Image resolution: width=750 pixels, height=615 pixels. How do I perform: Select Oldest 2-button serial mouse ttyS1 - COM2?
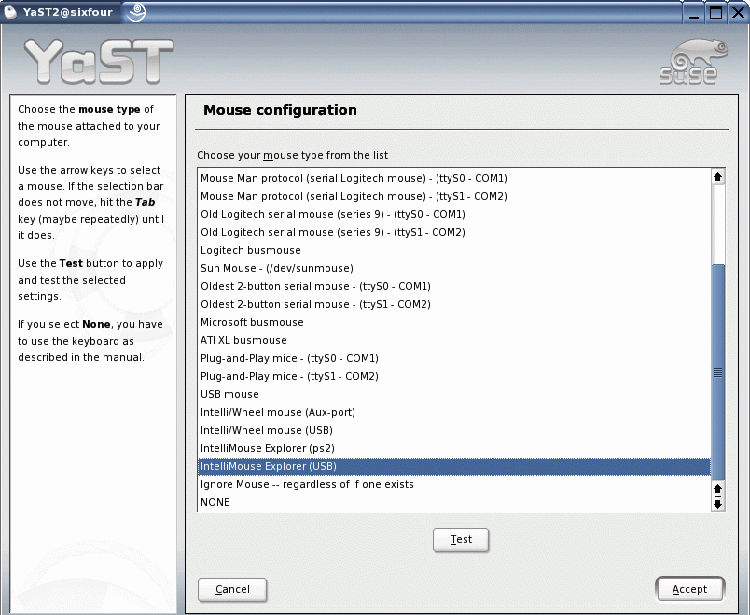click(454, 305)
